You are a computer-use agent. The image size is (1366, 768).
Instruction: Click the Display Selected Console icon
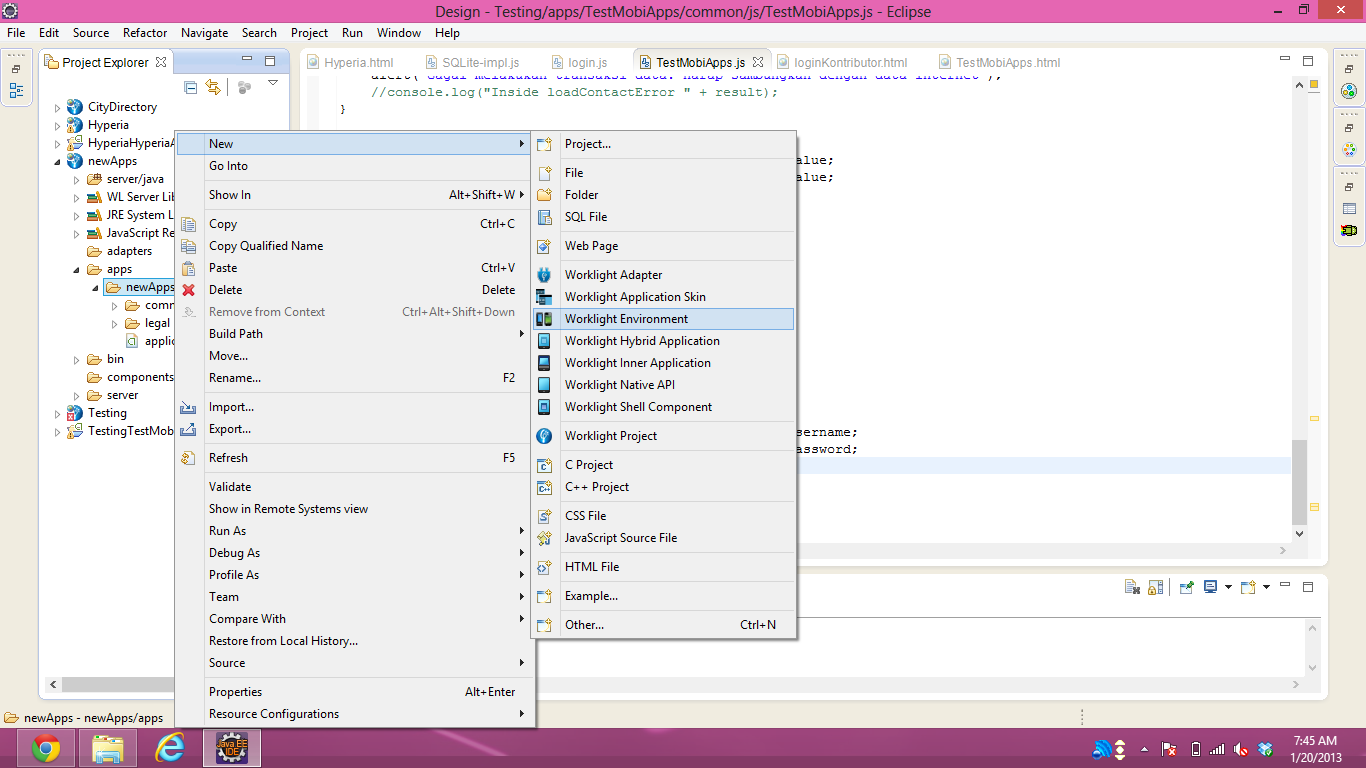[1209, 587]
